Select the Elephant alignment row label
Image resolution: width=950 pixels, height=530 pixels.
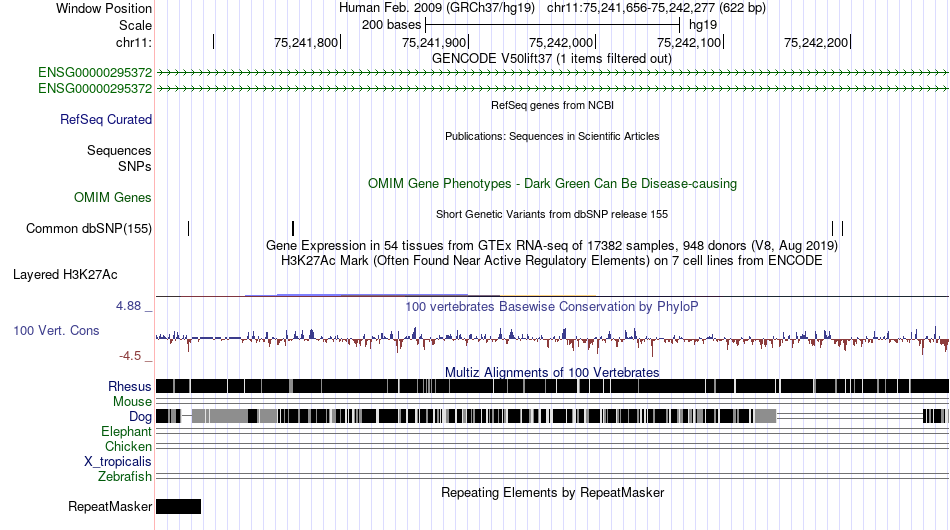click(126, 432)
